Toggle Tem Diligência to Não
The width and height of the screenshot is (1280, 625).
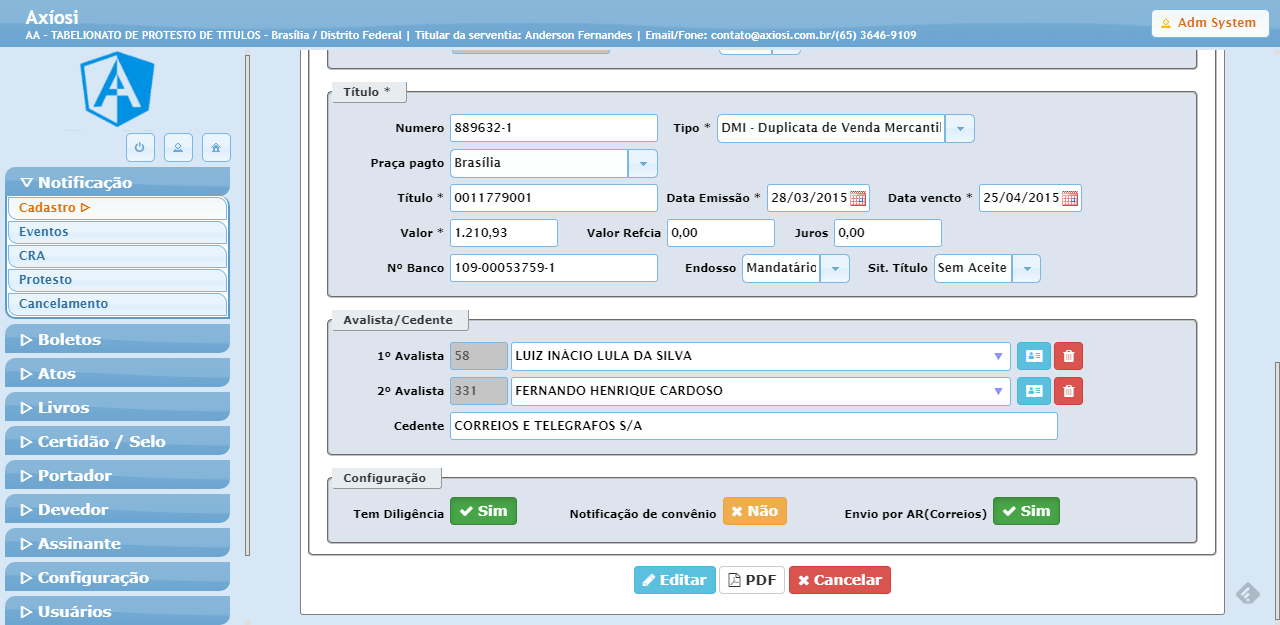click(483, 510)
